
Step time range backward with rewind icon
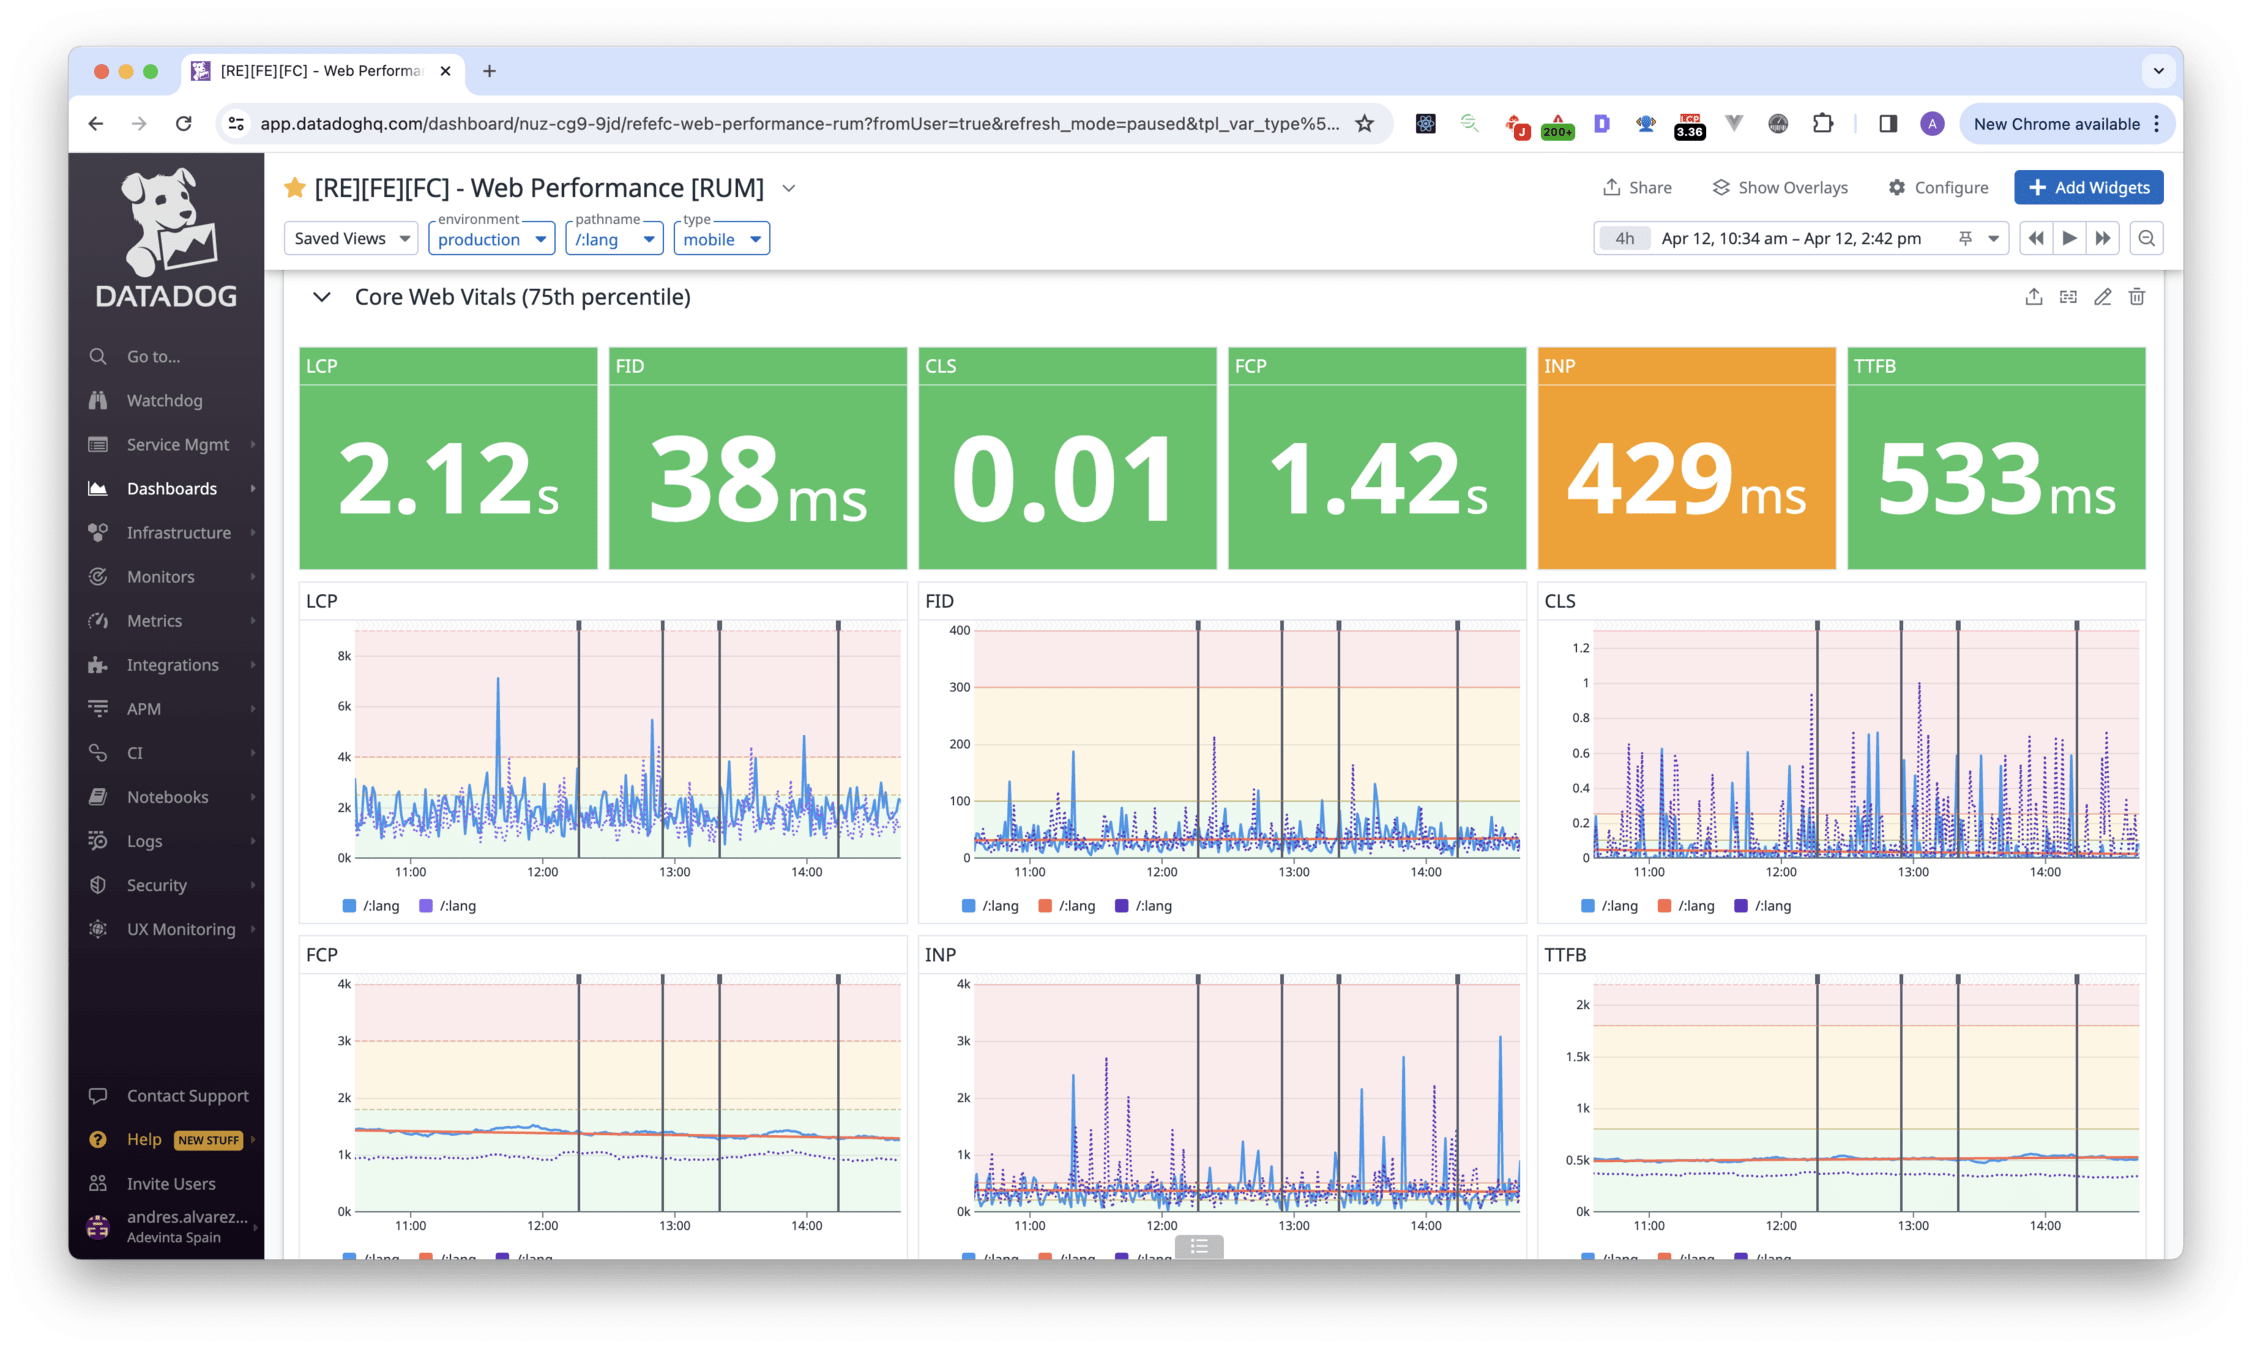click(x=2035, y=238)
